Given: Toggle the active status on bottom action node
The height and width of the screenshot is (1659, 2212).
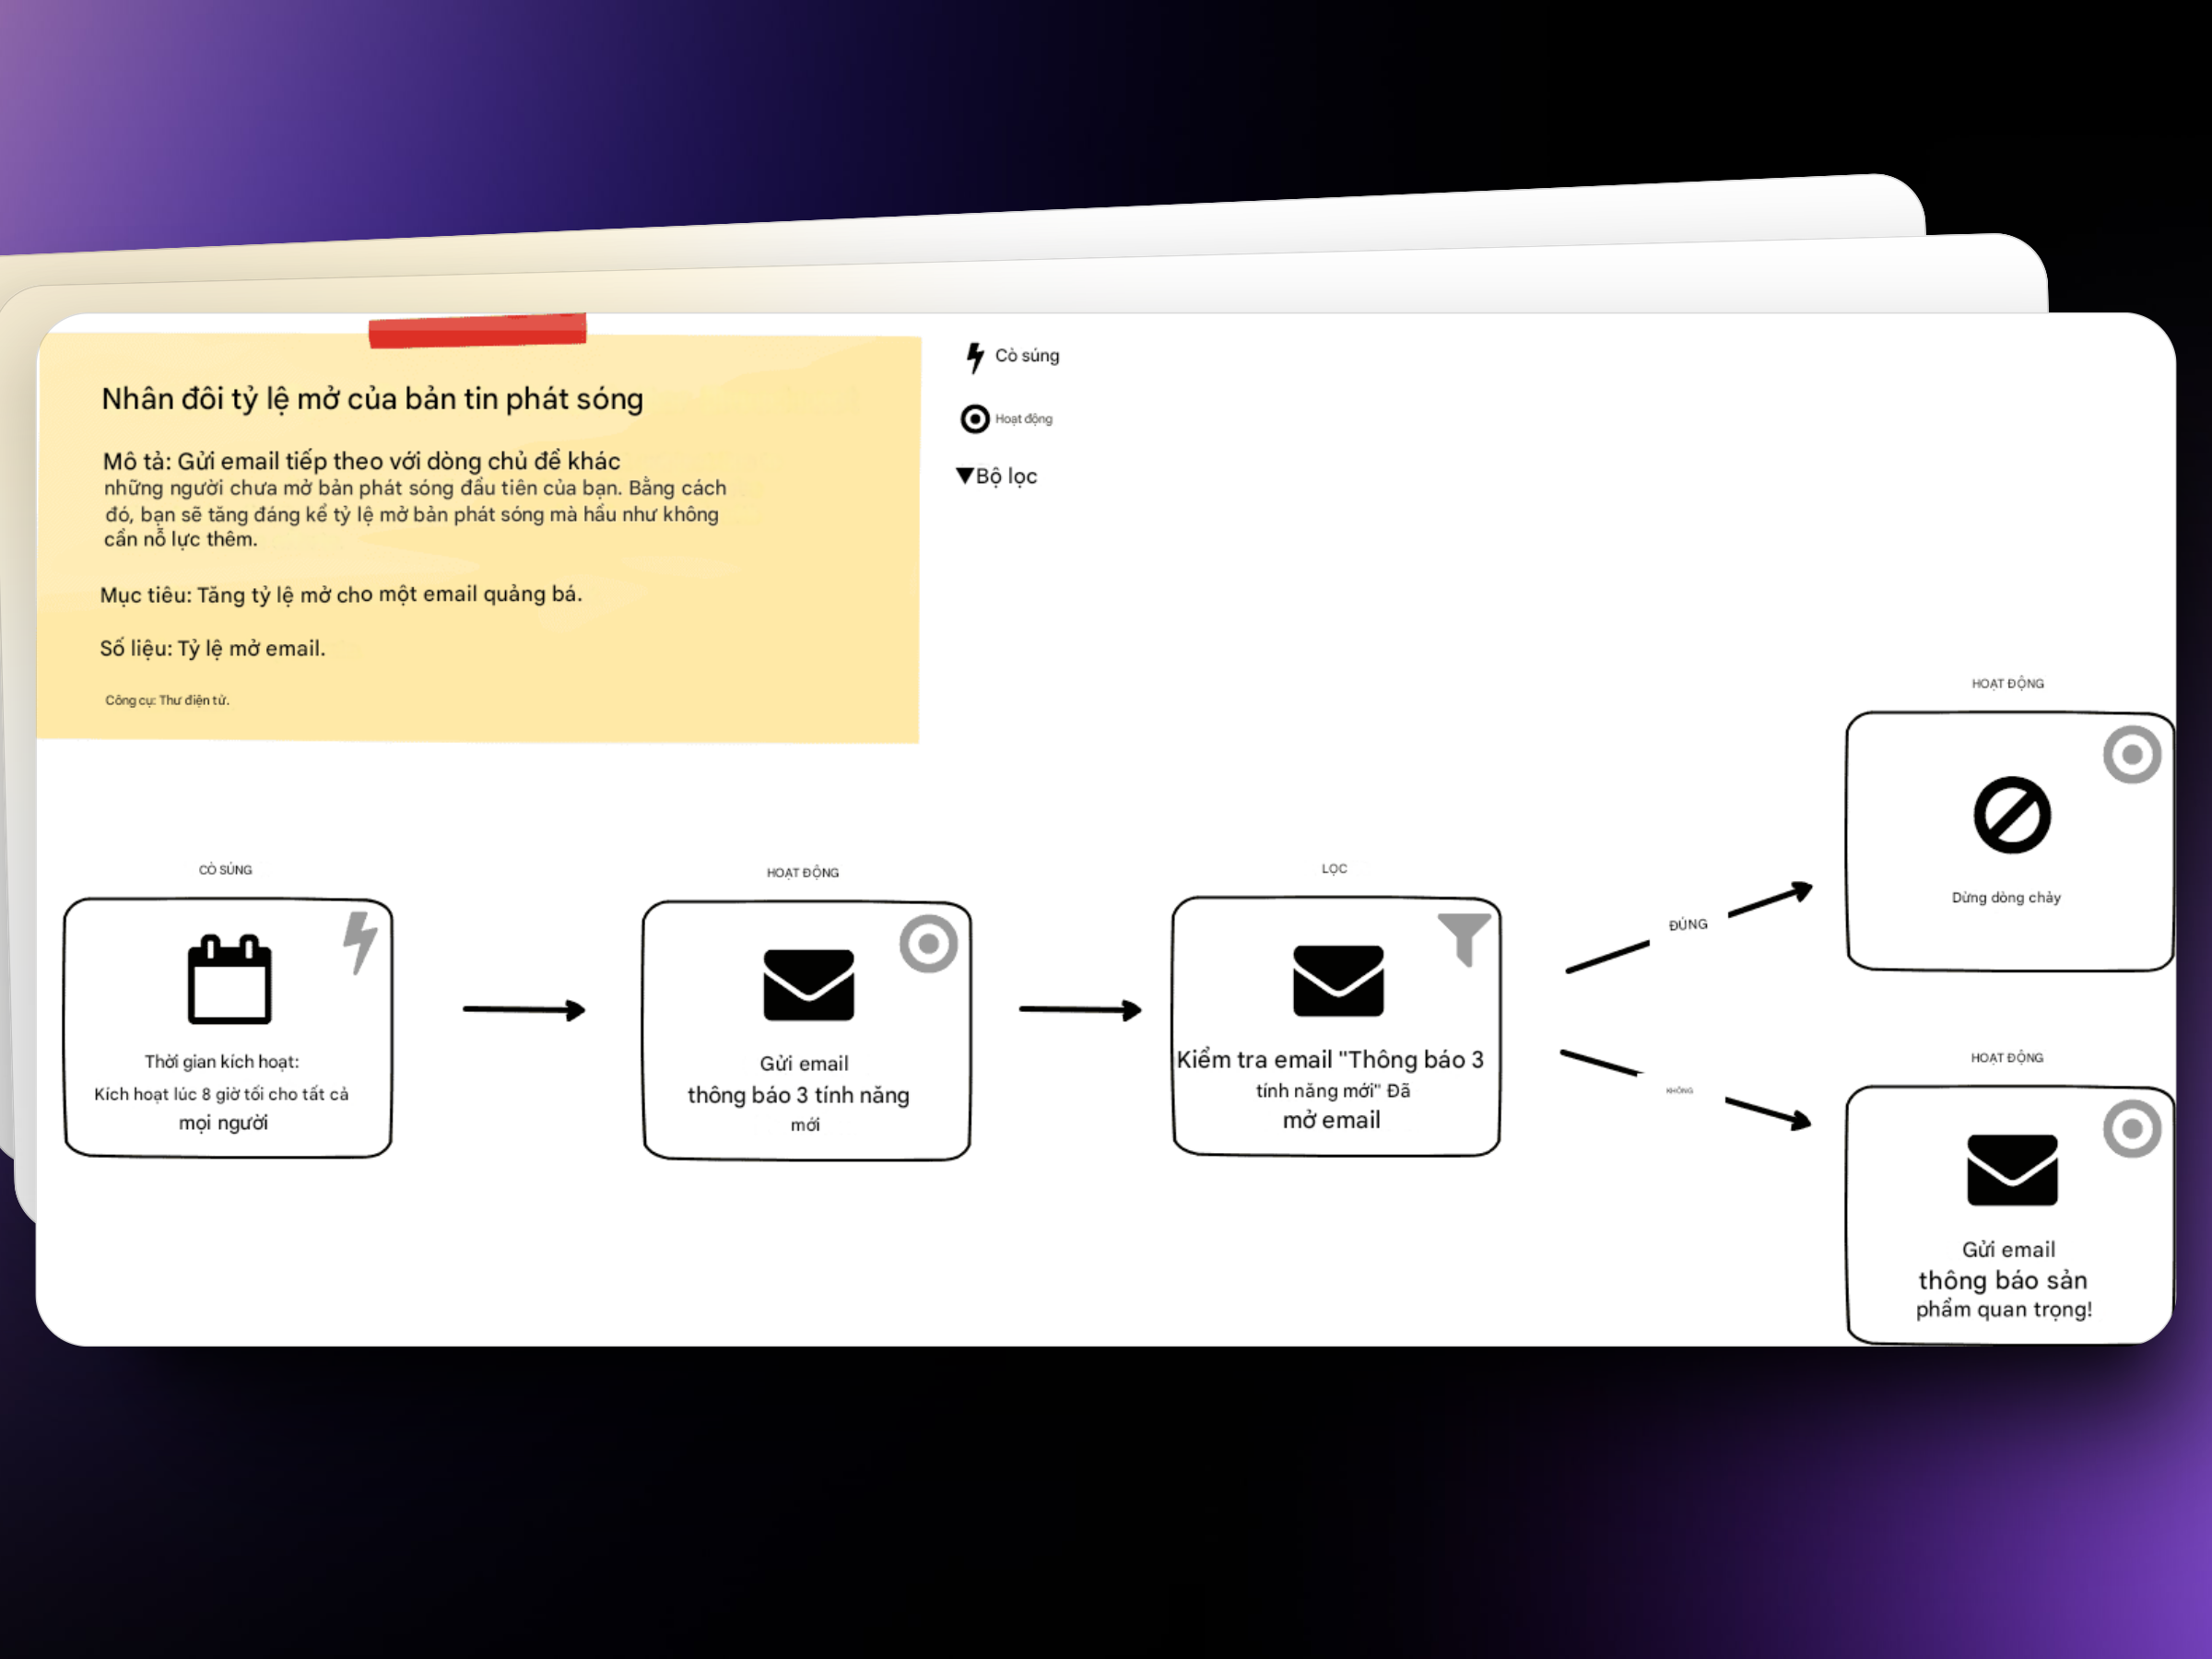Looking at the screenshot, I should 2134,1127.
